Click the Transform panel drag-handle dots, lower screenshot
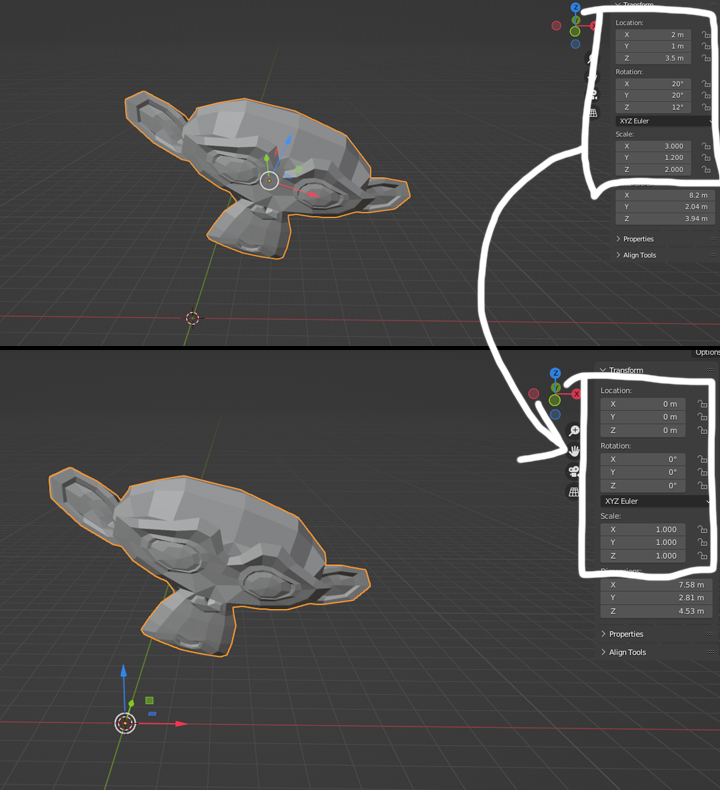720x790 pixels. [710, 370]
